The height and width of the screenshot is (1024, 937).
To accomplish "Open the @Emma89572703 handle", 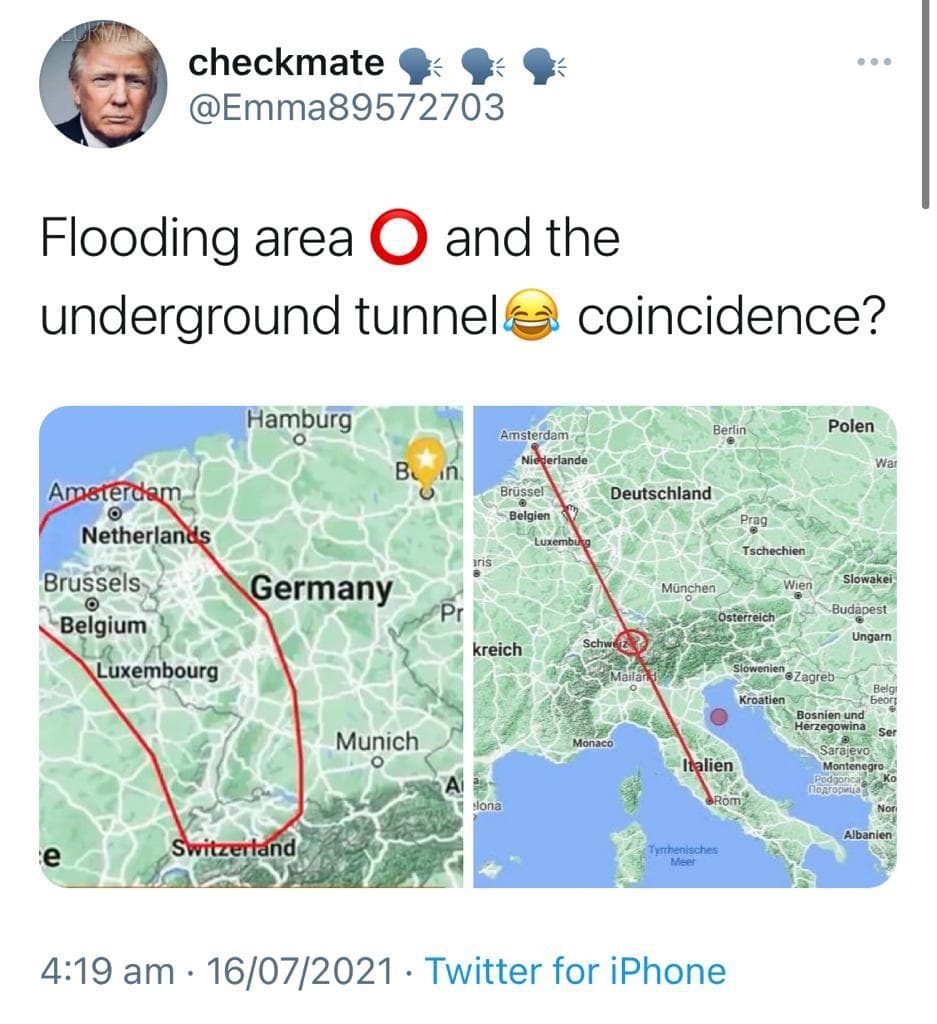I will coord(346,107).
